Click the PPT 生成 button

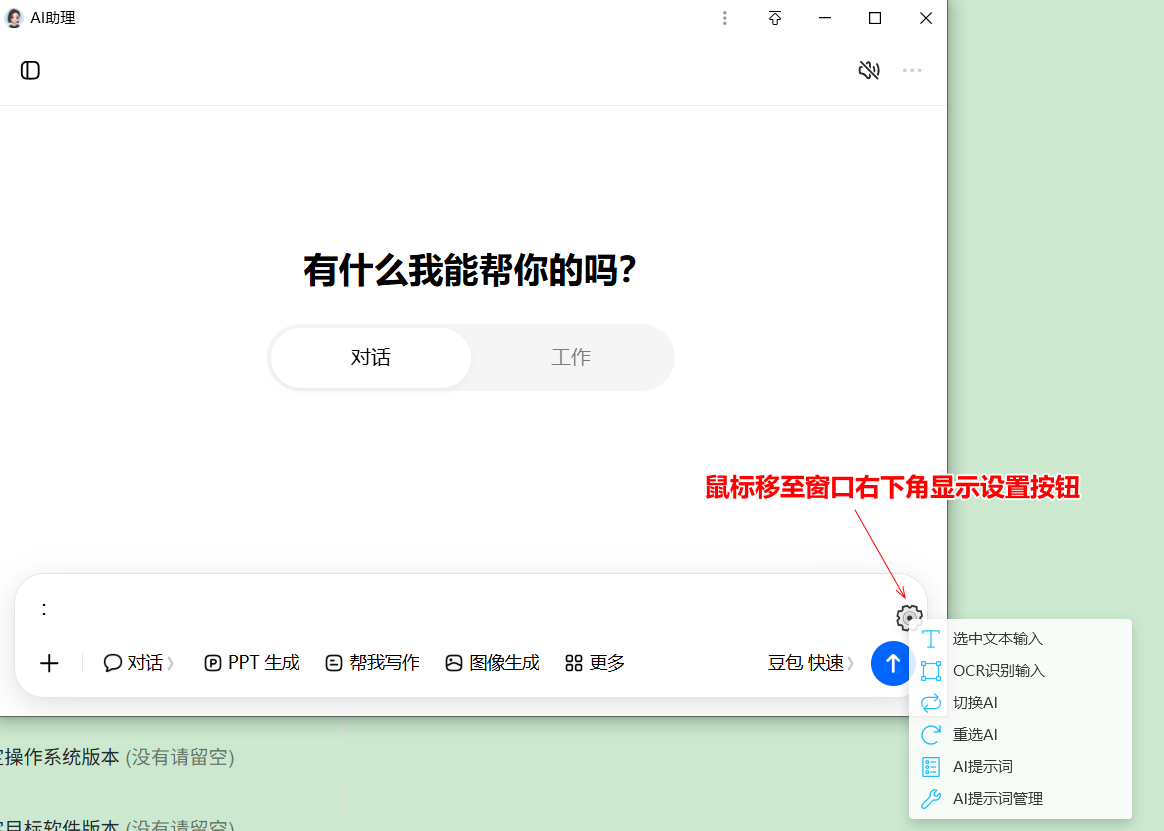pos(252,663)
